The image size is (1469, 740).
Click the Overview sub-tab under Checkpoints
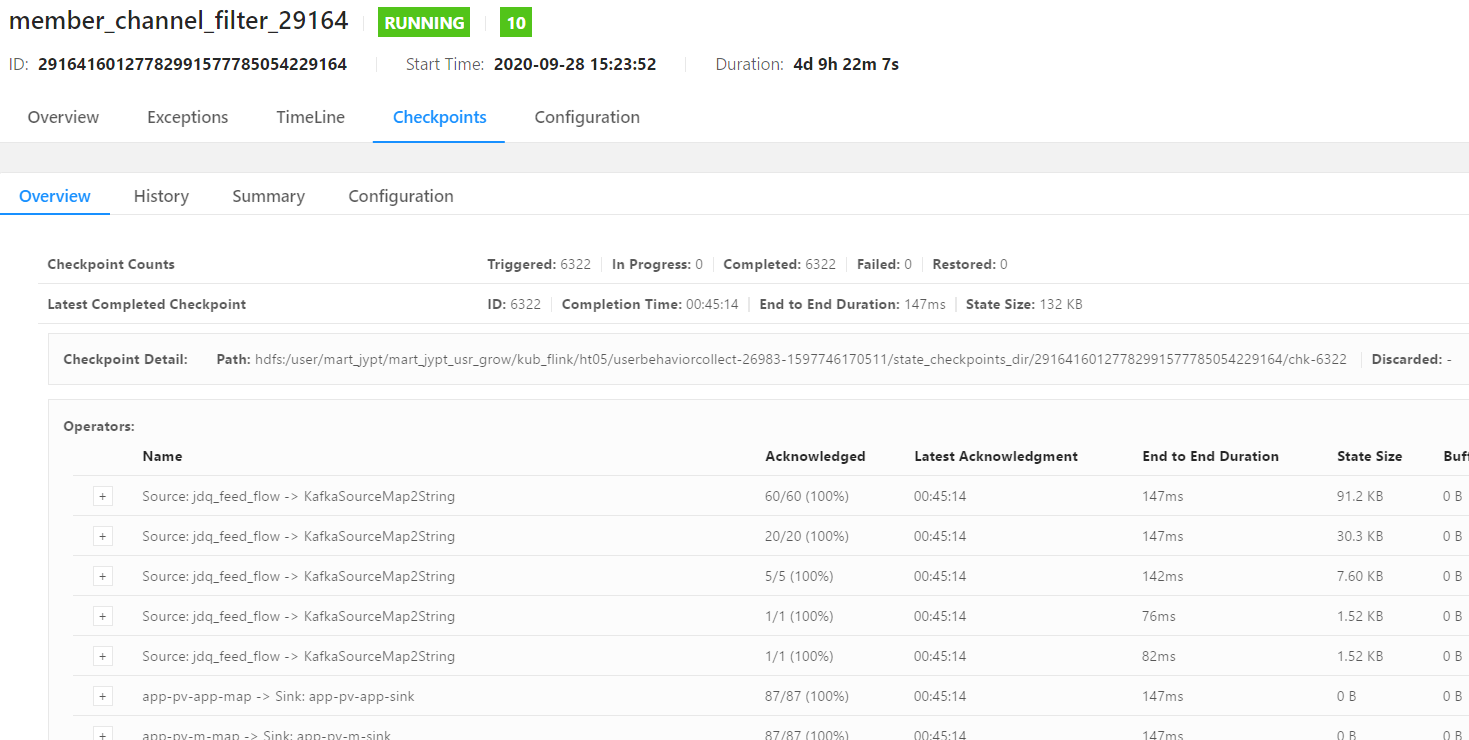coord(55,196)
